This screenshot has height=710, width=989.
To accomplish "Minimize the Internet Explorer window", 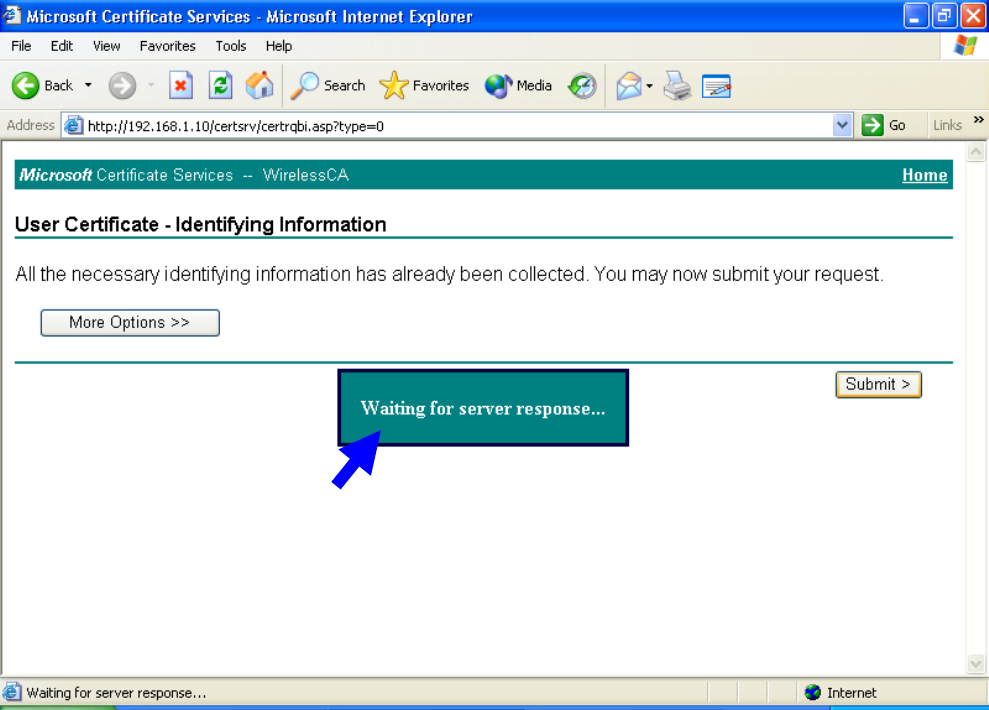I will [x=915, y=16].
